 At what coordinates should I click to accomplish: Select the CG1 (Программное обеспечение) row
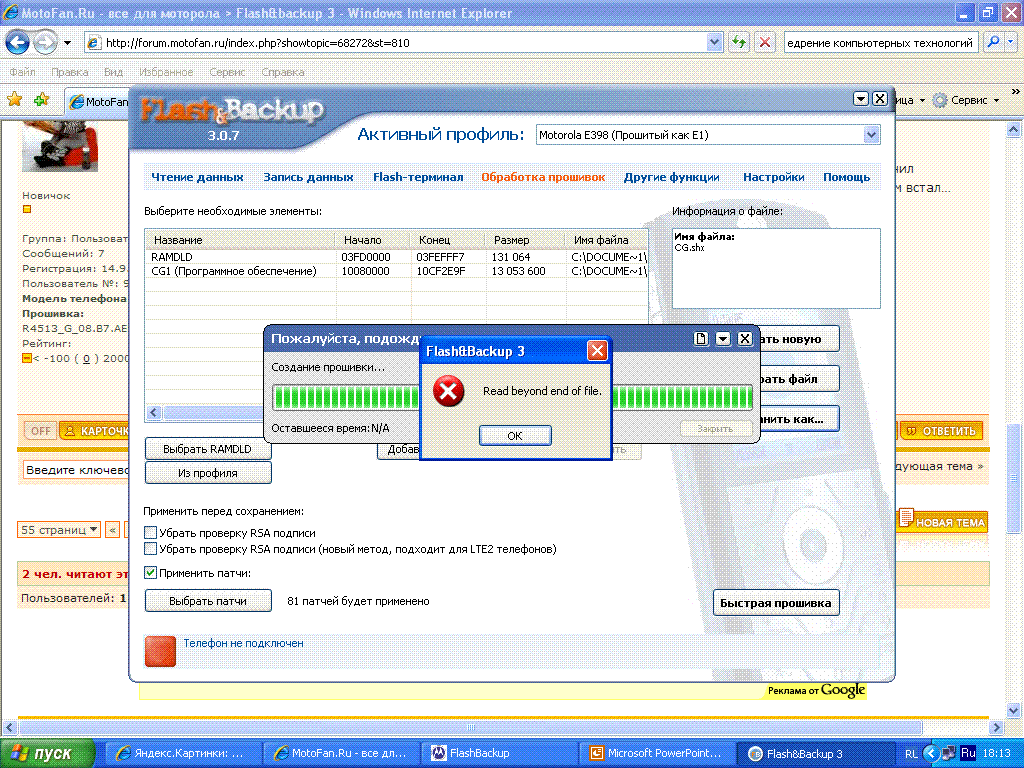(x=396, y=271)
